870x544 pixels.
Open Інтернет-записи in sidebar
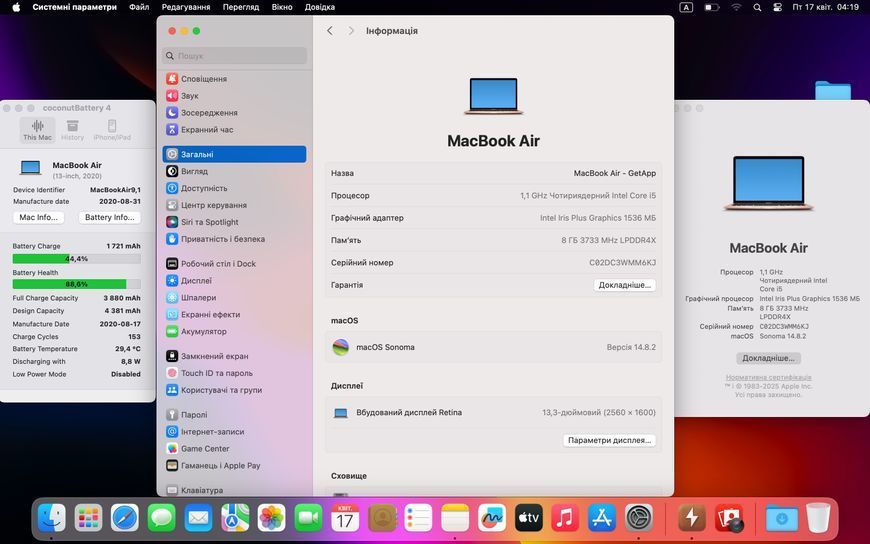tap(234, 431)
